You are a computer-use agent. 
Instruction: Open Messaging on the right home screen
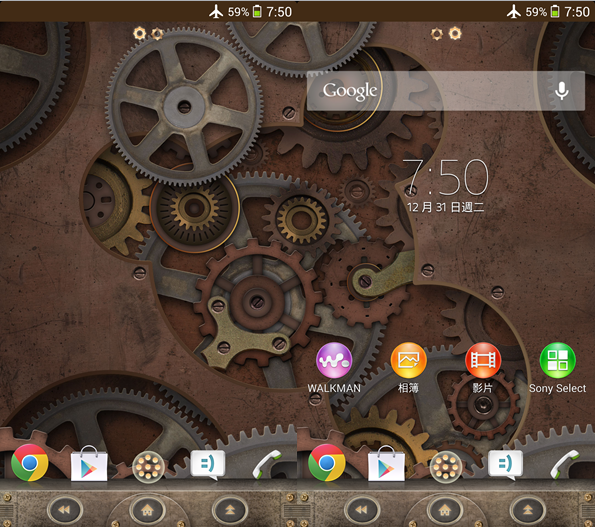click(505, 465)
